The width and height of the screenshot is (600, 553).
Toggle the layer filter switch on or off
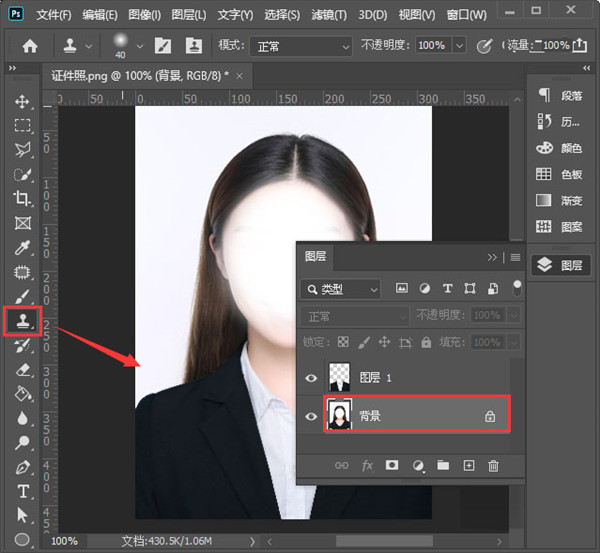tap(517, 288)
